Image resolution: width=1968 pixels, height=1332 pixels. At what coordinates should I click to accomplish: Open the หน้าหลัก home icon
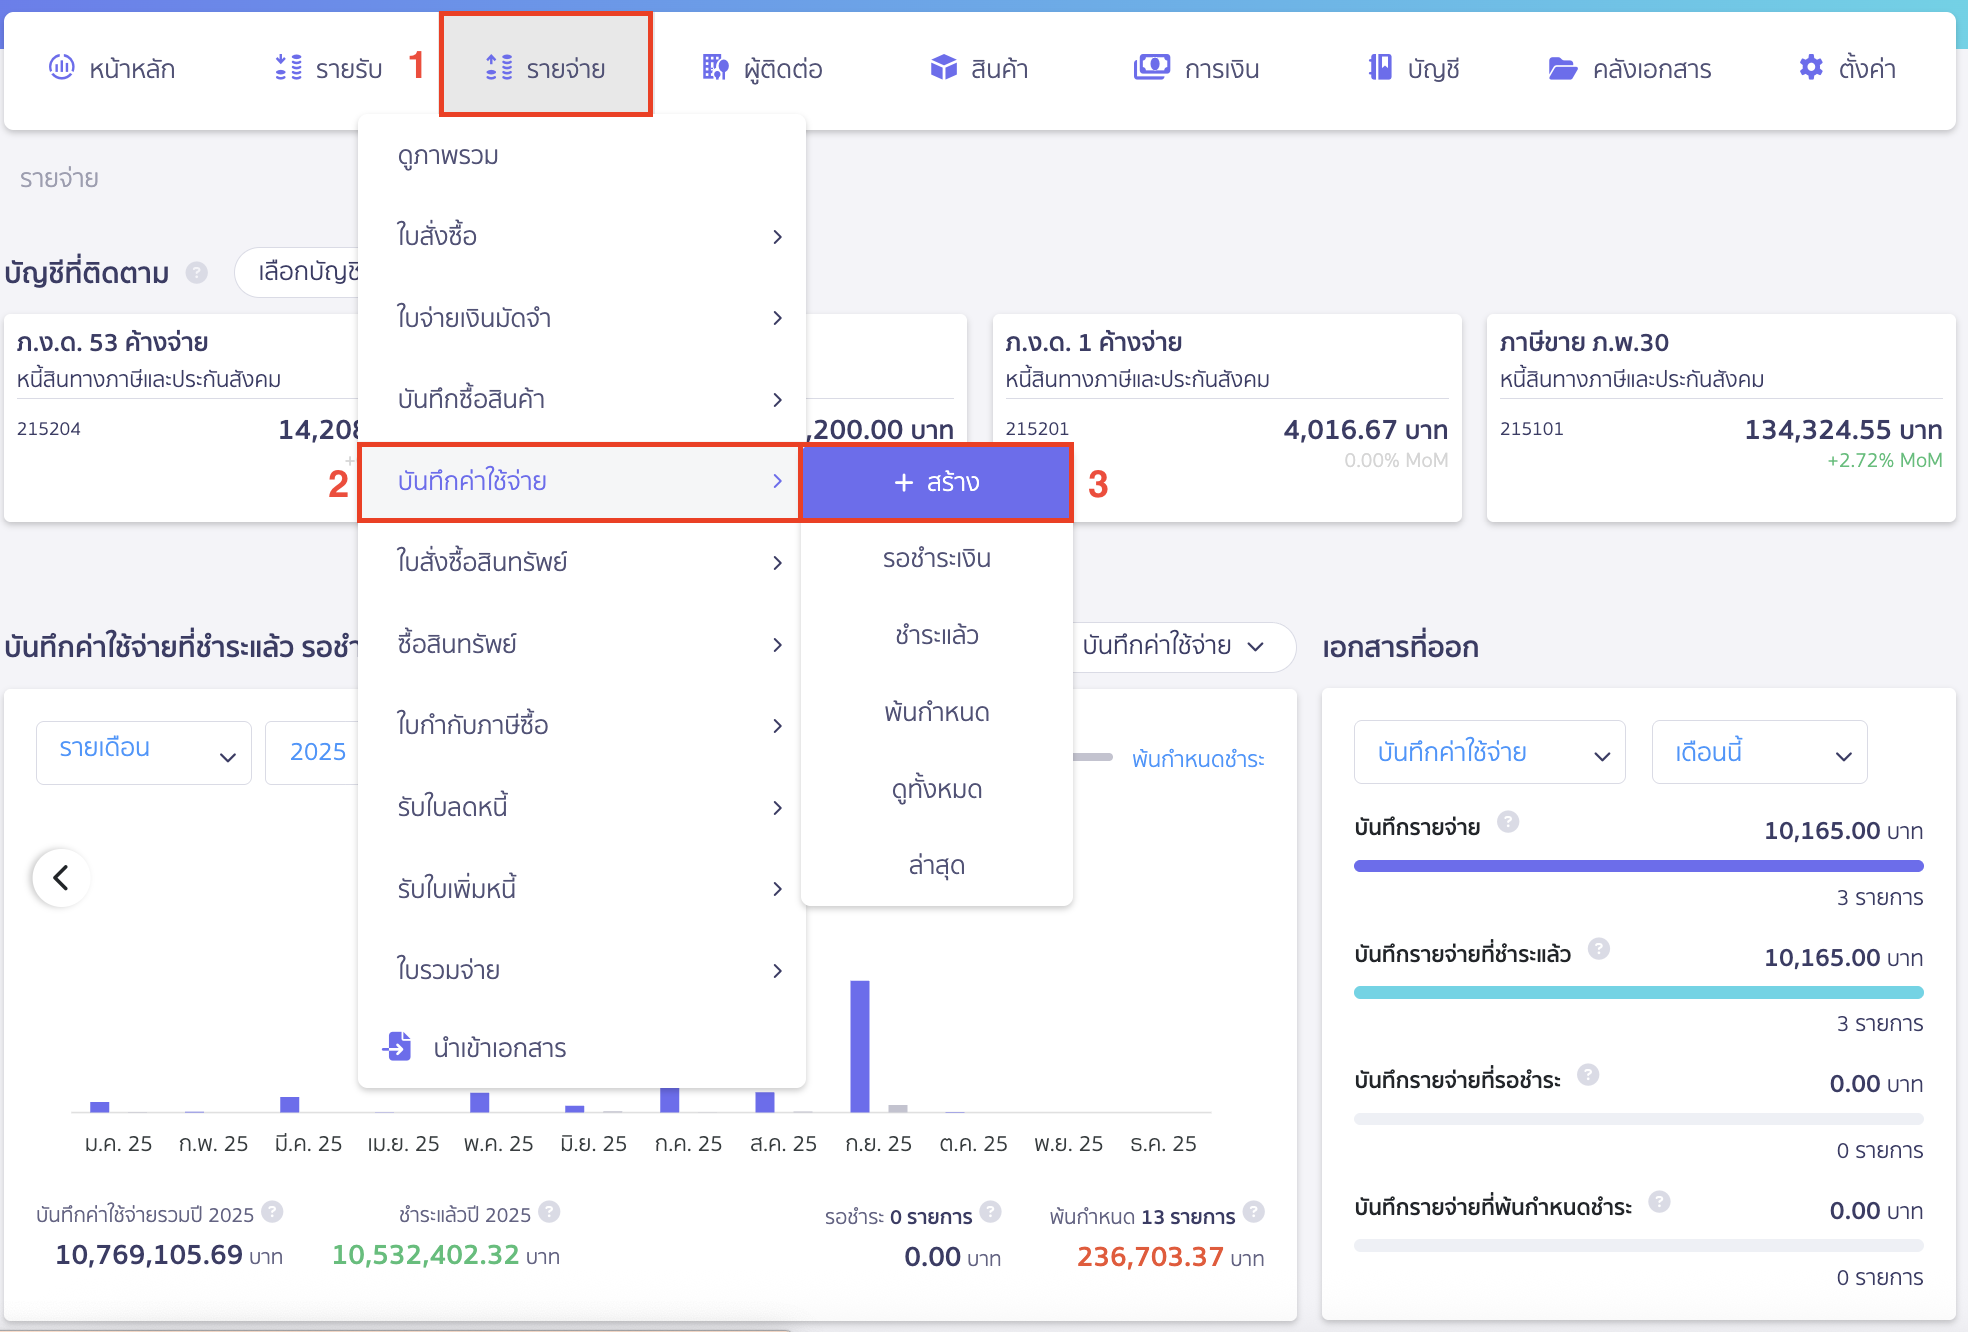(62, 68)
